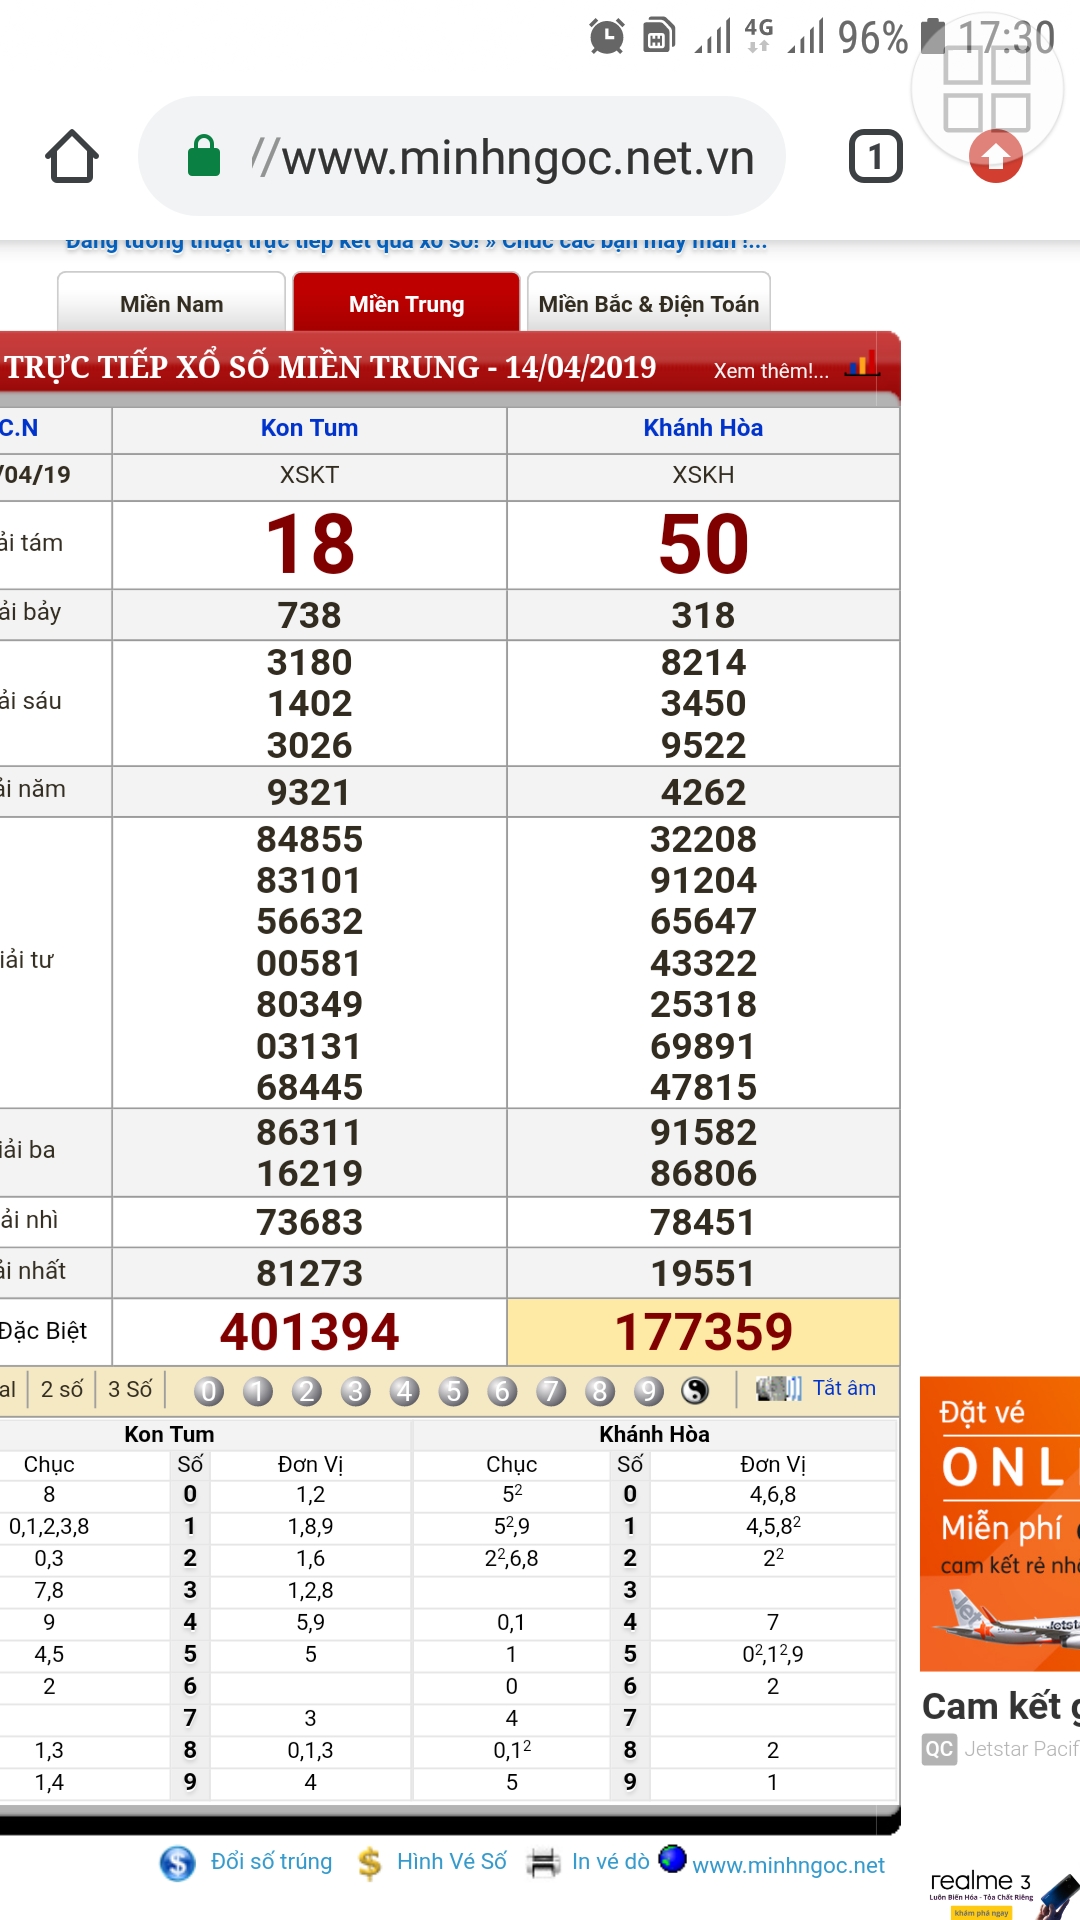Open In vé dò link
Viewport: 1080px width, 1920px height.
tap(611, 1862)
